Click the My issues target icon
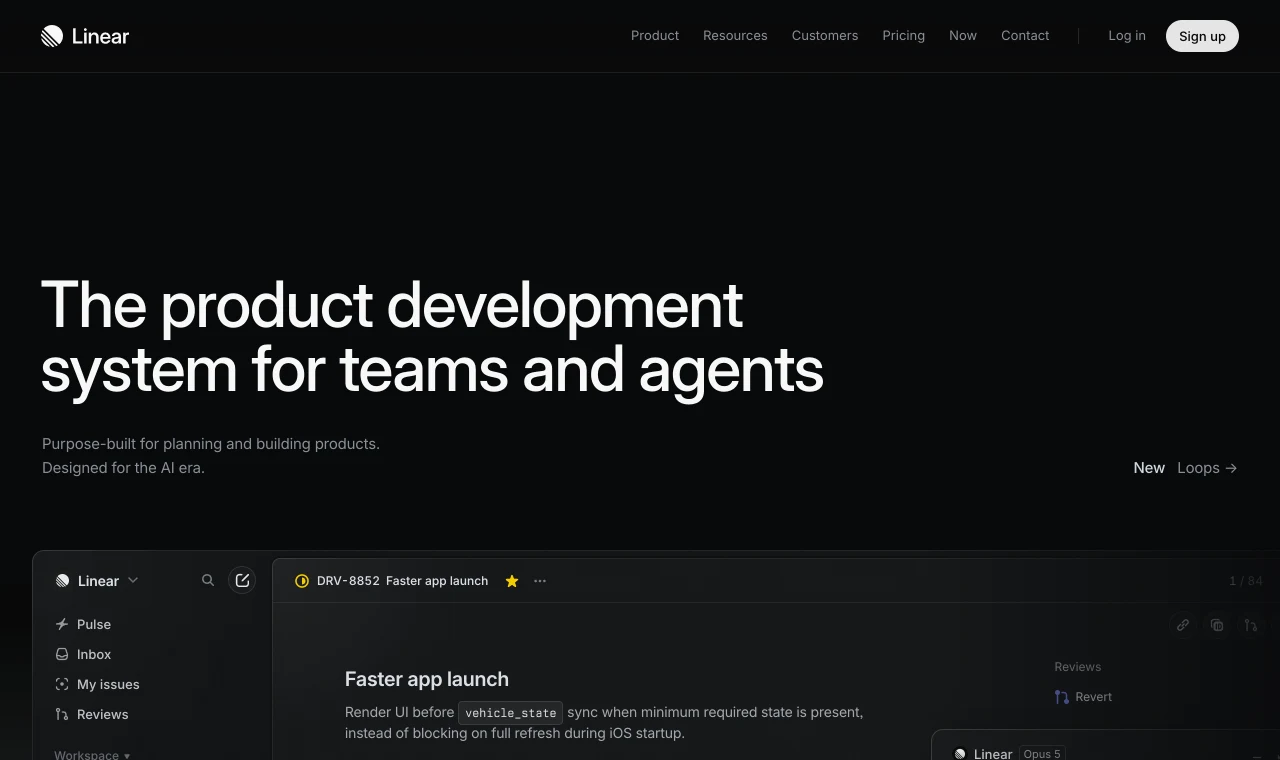 (x=62, y=684)
